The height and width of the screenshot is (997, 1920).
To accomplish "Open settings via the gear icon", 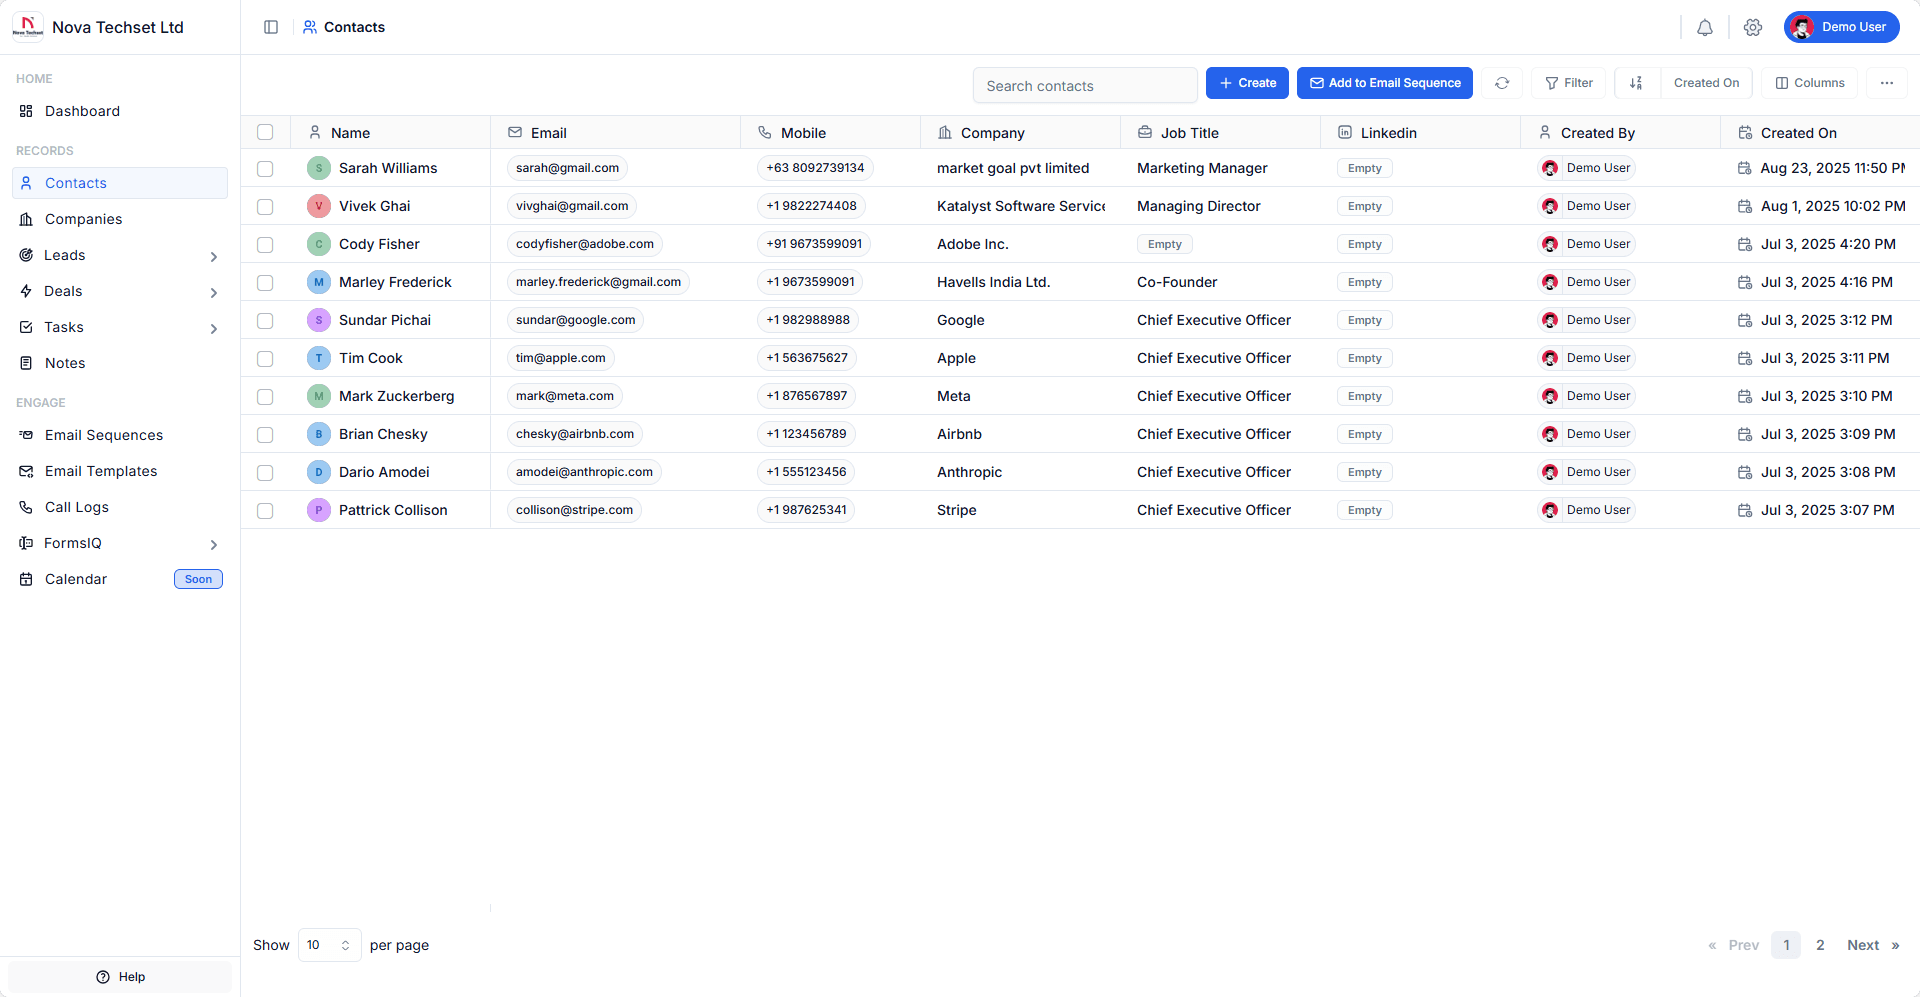I will point(1753,28).
